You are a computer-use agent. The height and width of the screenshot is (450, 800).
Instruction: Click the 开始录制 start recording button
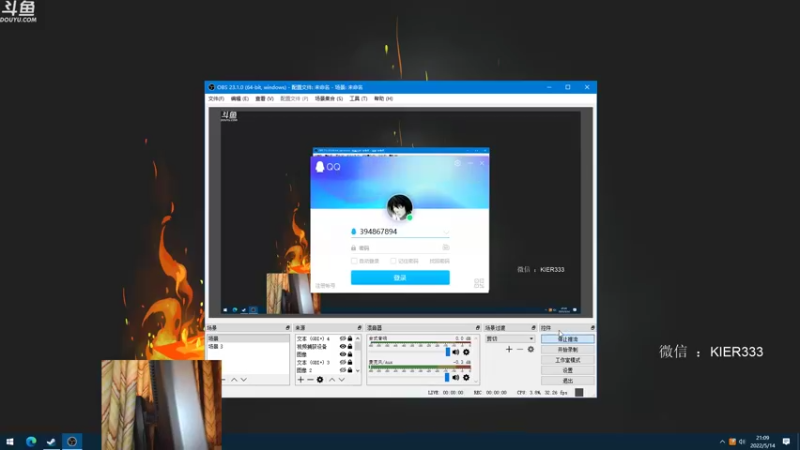(x=567, y=349)
